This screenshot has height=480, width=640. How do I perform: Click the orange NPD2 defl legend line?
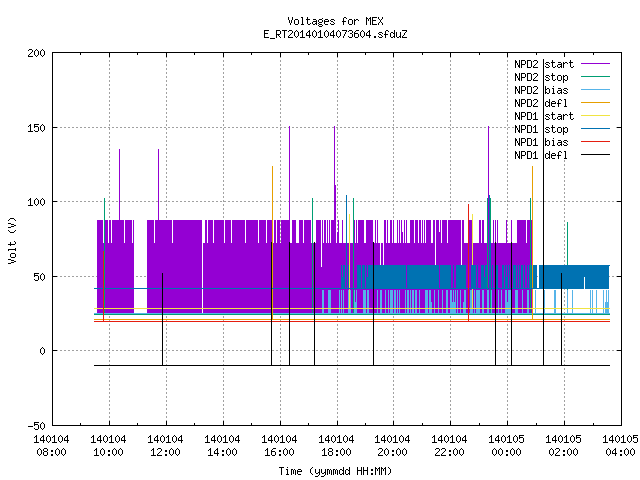point(596,102)
